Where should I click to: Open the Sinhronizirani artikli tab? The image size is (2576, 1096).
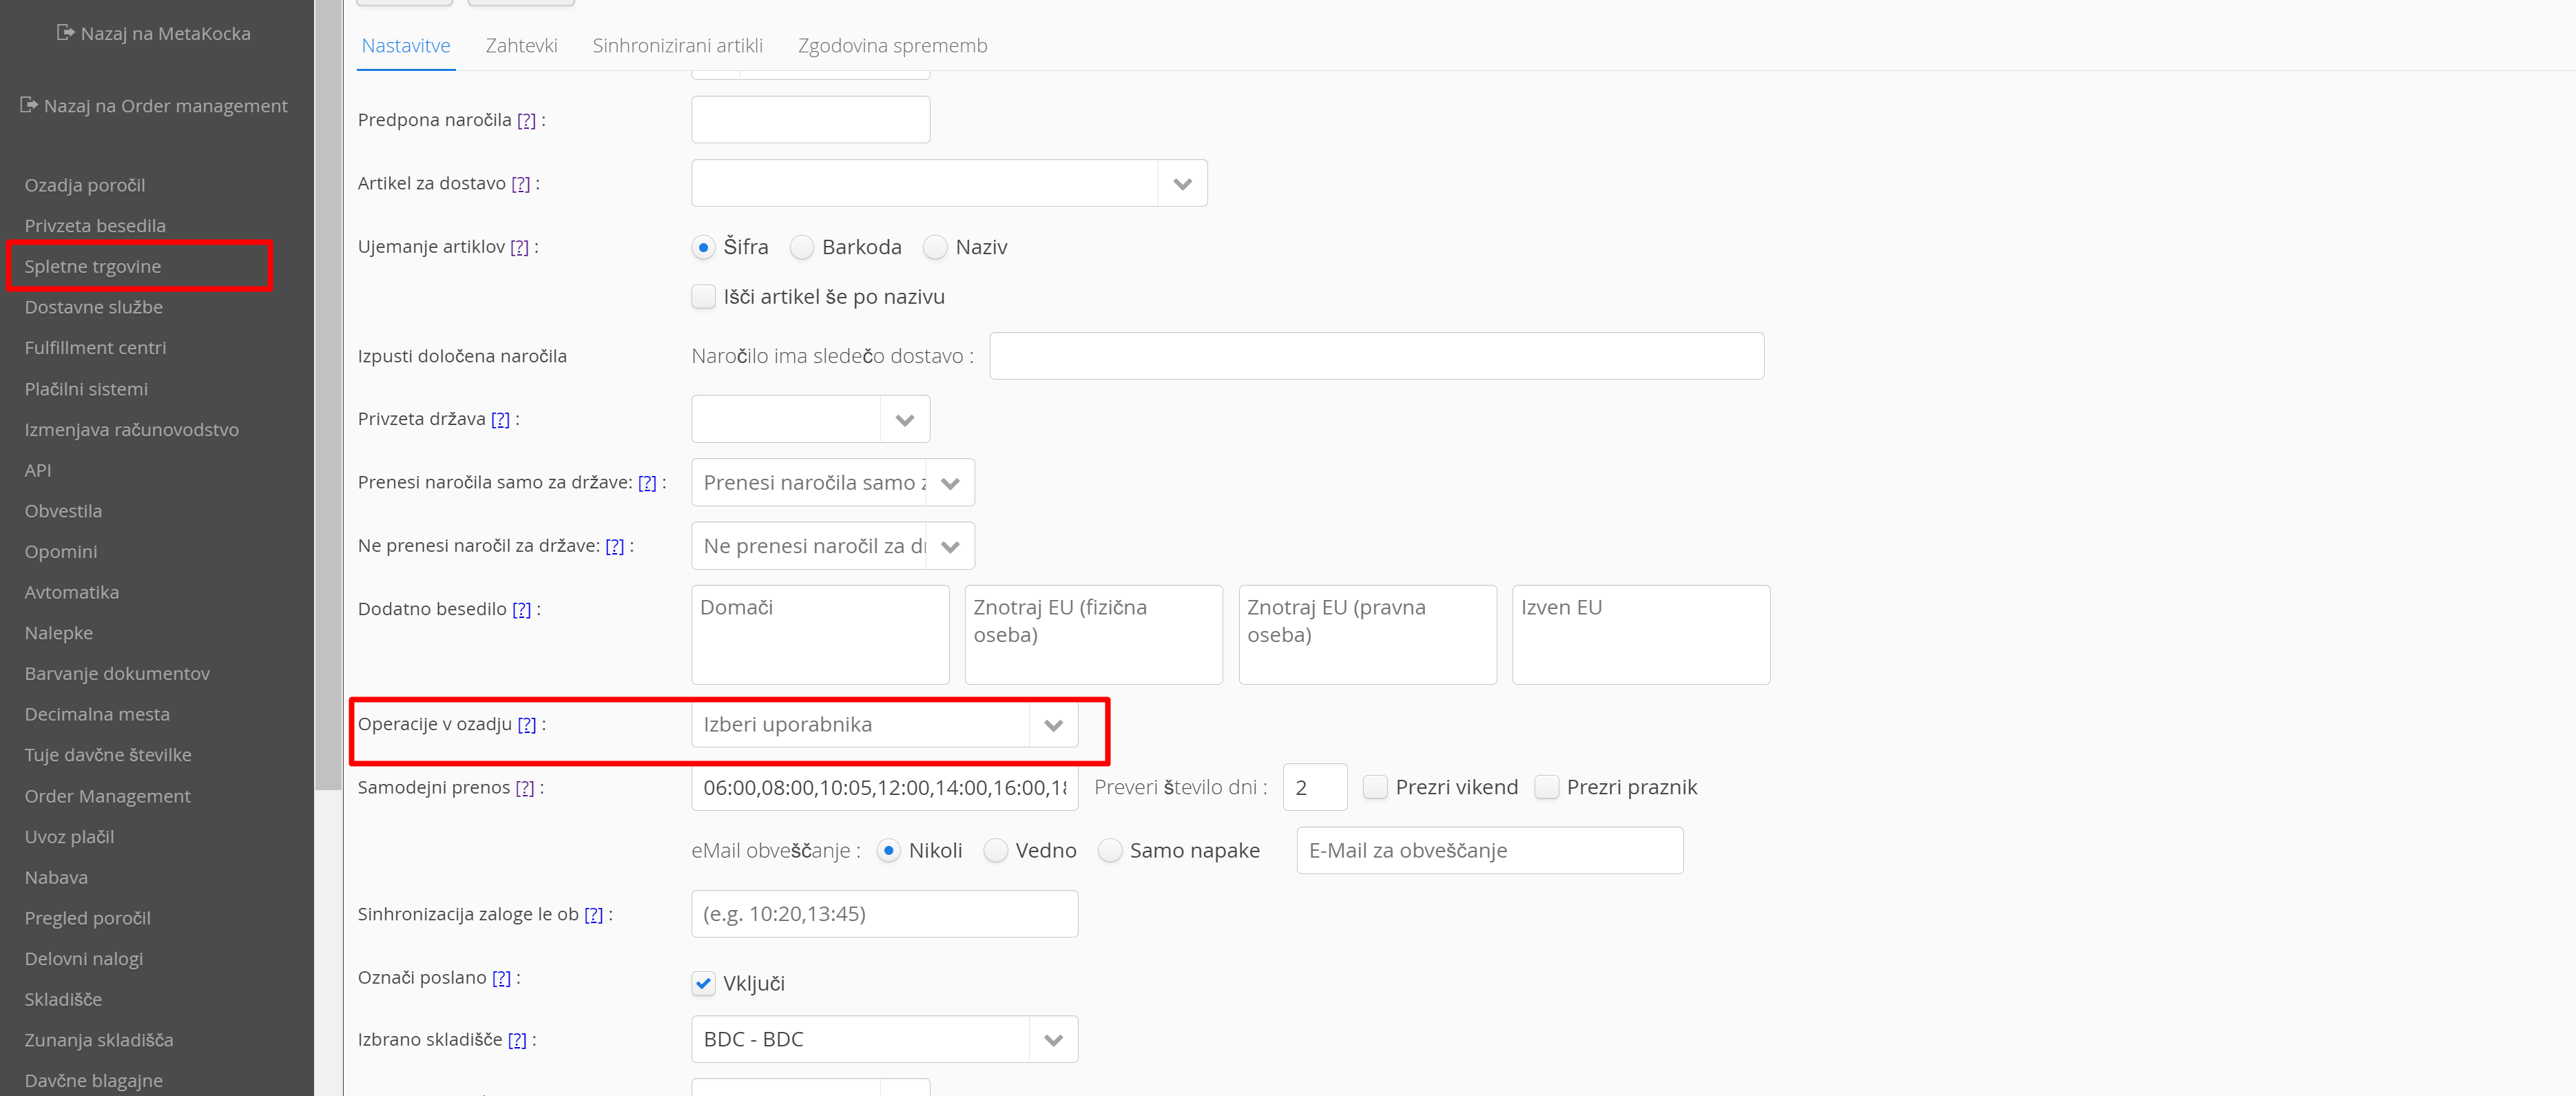tap(677, 46)
